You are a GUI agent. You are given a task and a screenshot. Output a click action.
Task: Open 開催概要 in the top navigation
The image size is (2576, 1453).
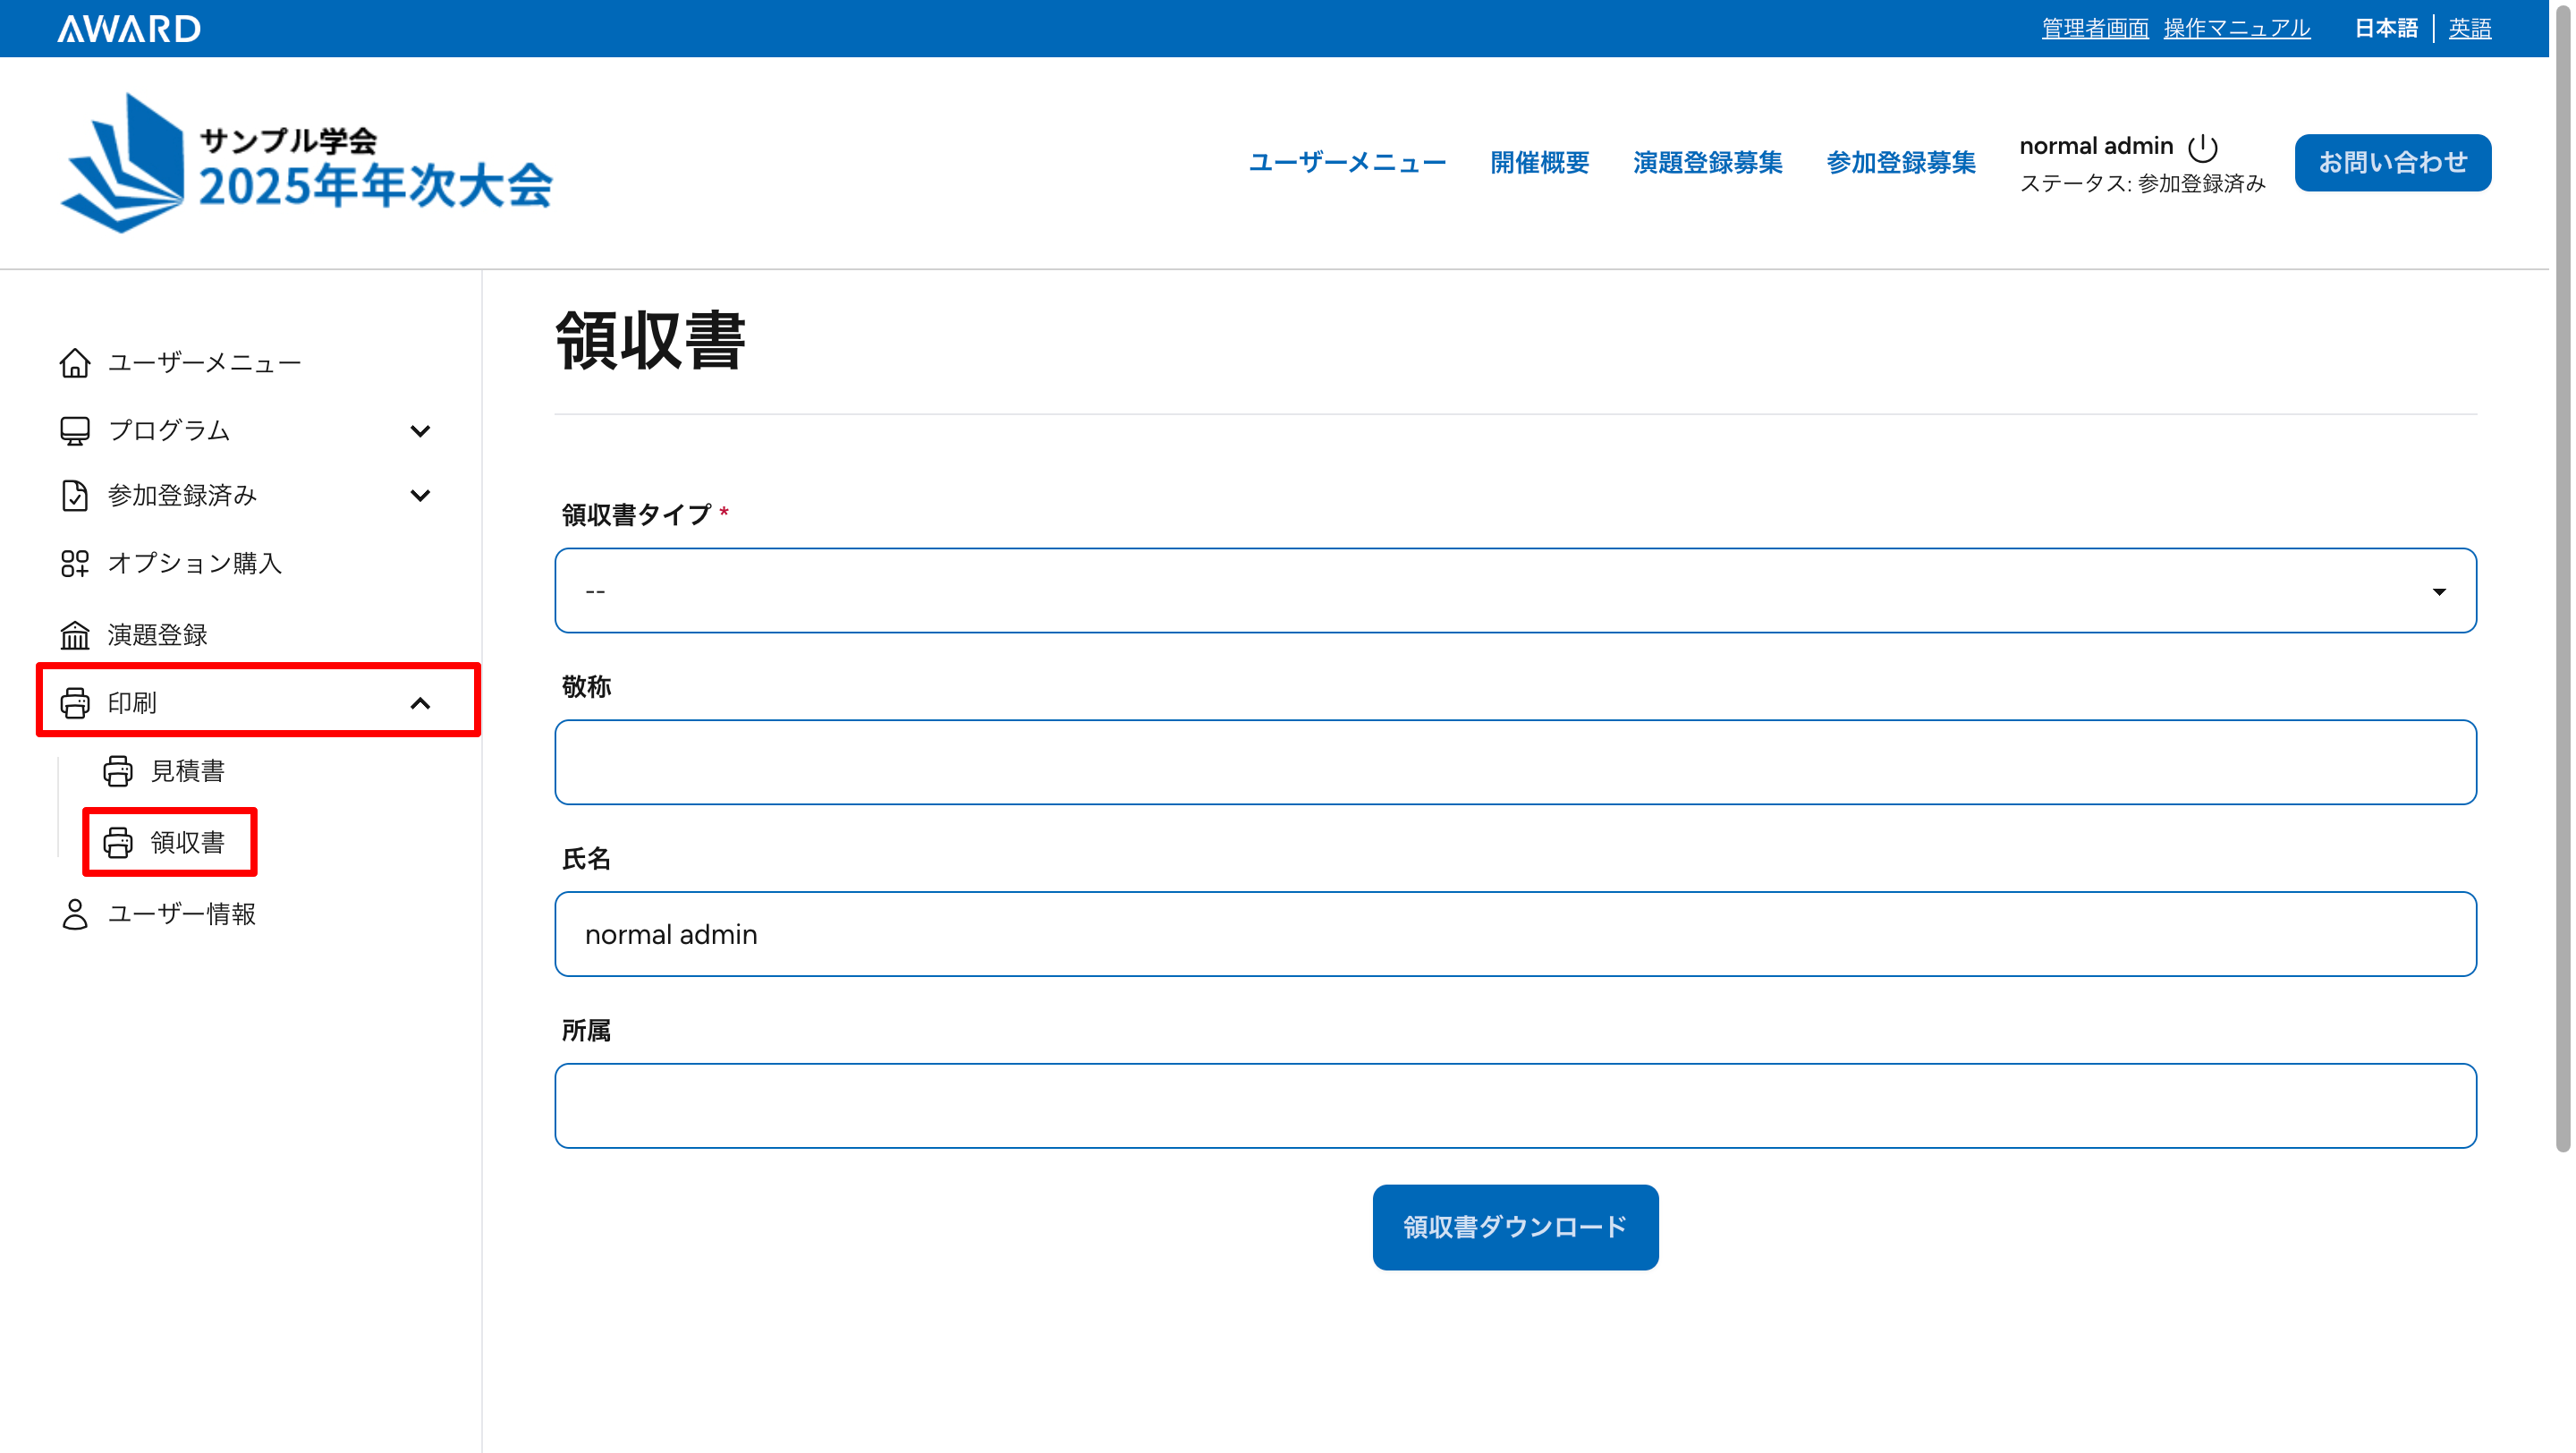click(1539, 163)
